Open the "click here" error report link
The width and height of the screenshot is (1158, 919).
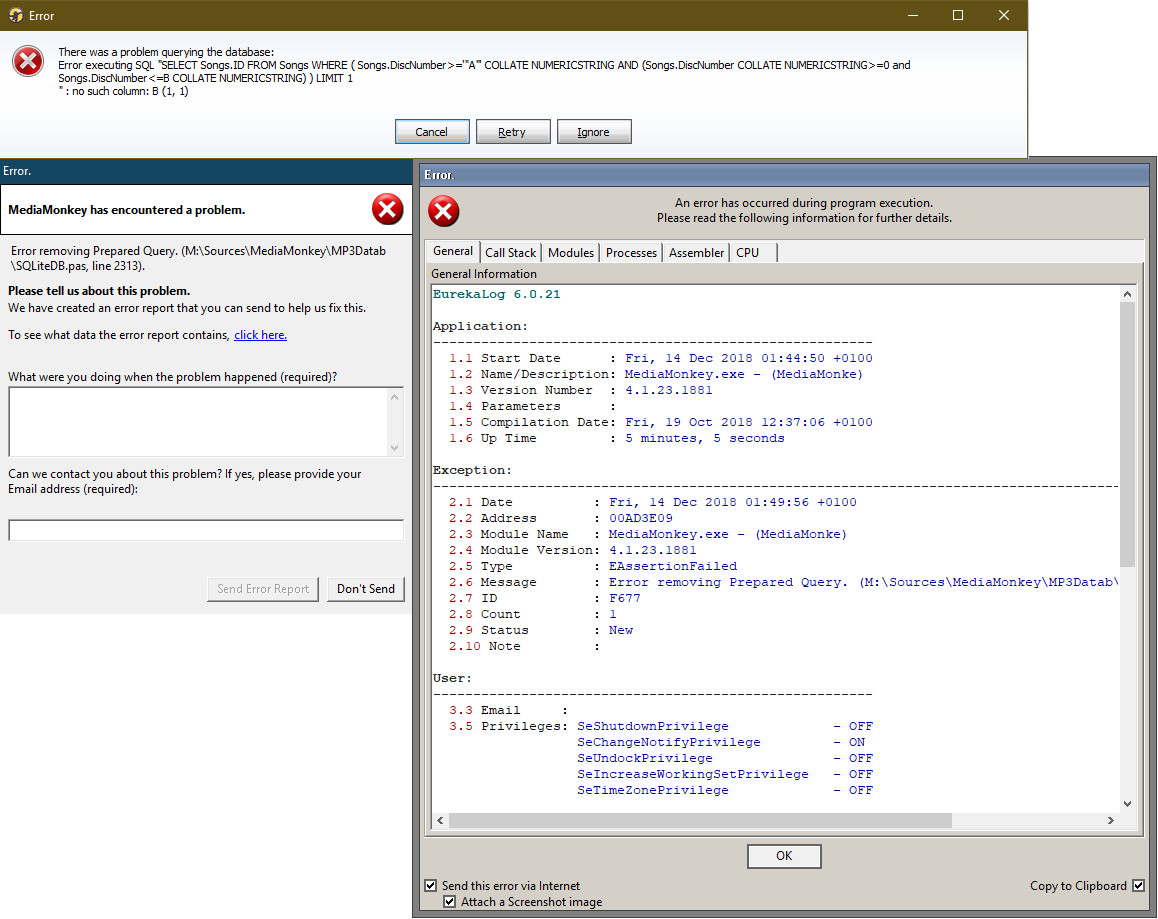[x=260, y=335]
